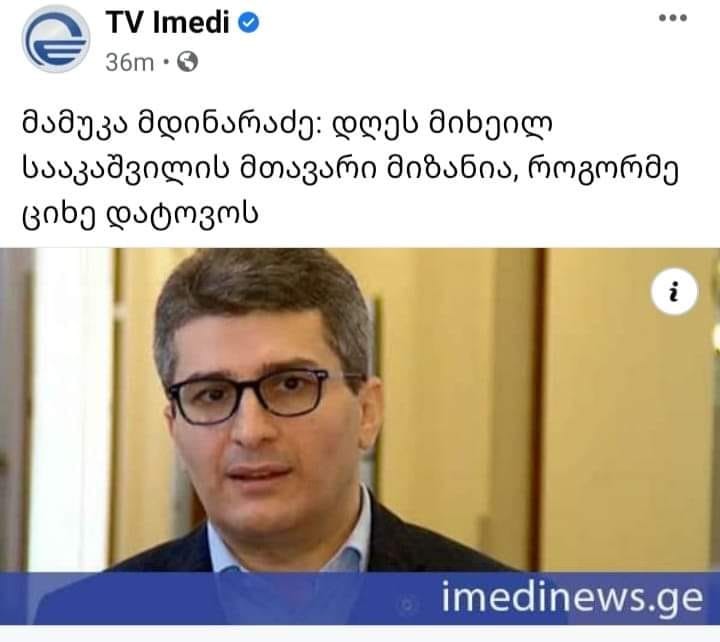Open the article photo of the man
720x642 pixels.
pos(360,410)
